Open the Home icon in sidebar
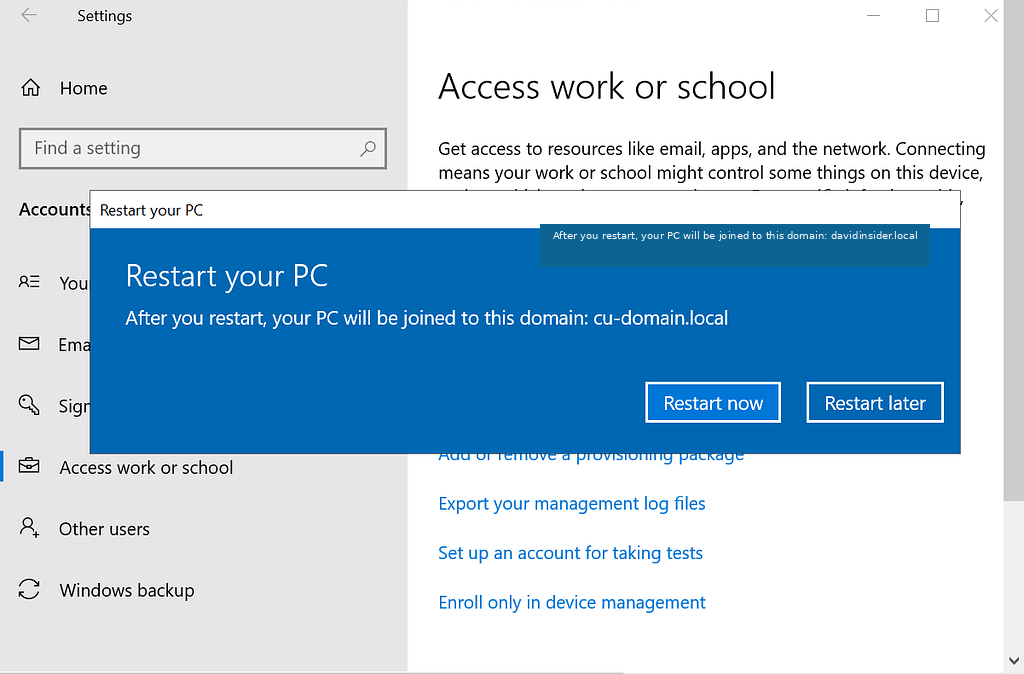Viewport: 1024px width, 674px height. [x=31, y=88]
